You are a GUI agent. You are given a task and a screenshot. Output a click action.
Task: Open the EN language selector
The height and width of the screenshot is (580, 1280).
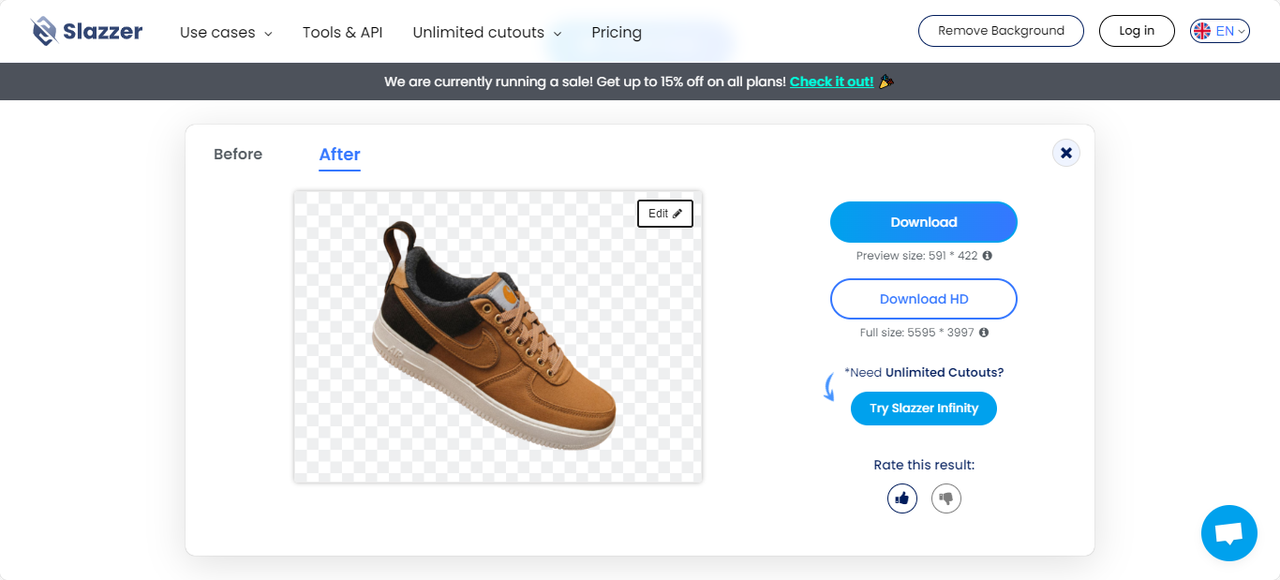[x=1220, y=31]
